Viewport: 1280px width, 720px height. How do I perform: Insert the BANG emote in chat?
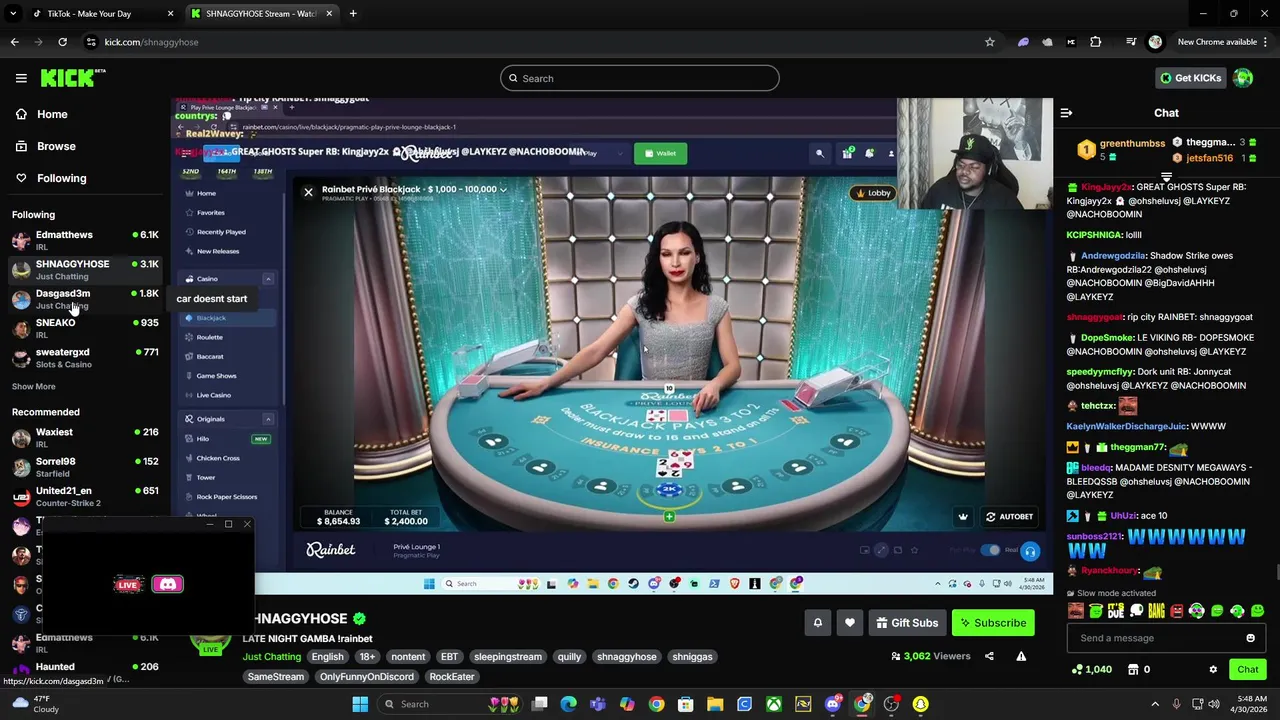[1157, 611]
